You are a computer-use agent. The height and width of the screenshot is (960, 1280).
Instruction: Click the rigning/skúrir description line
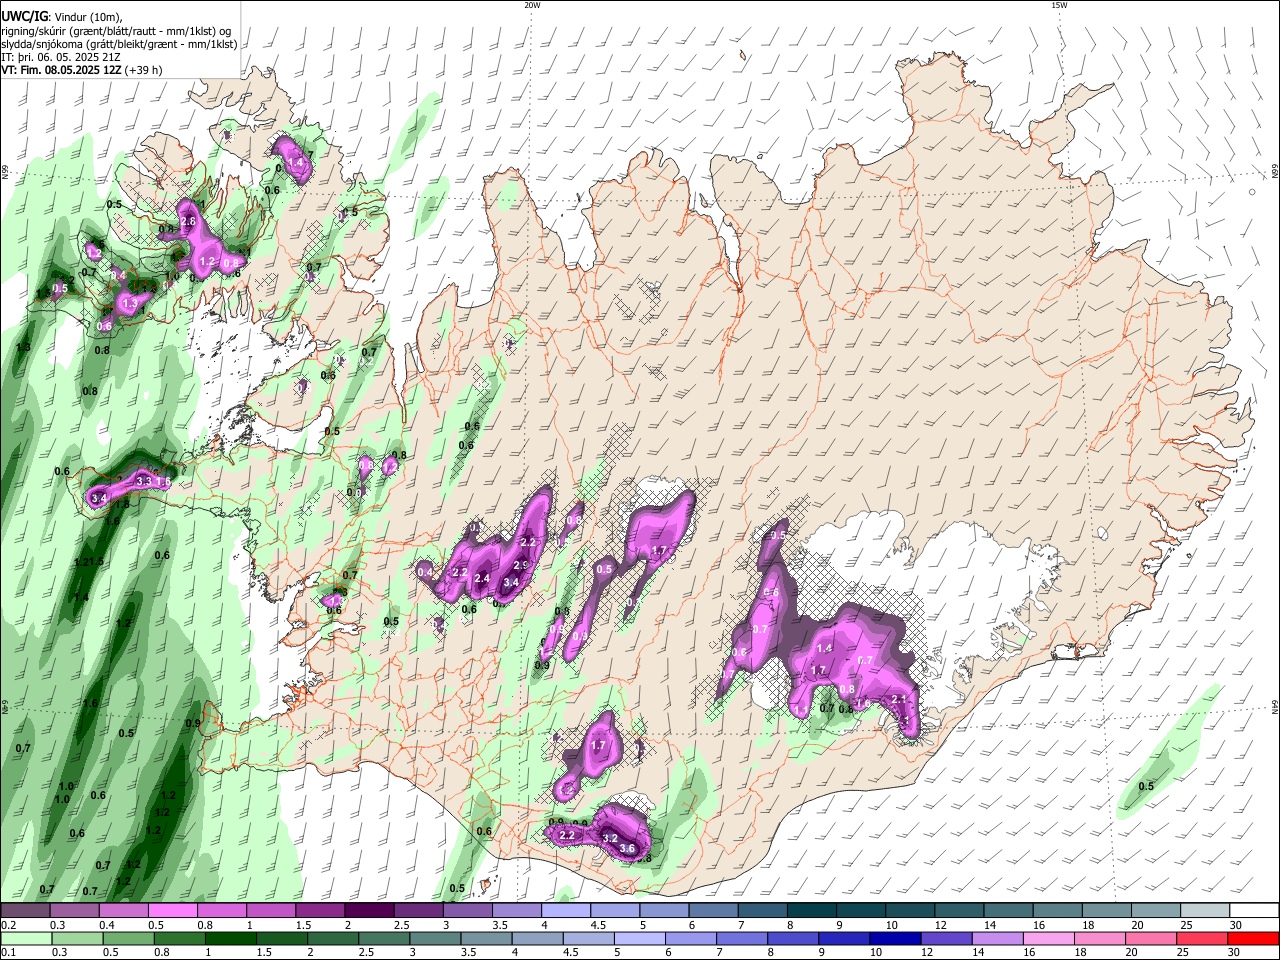pos(116,30)
